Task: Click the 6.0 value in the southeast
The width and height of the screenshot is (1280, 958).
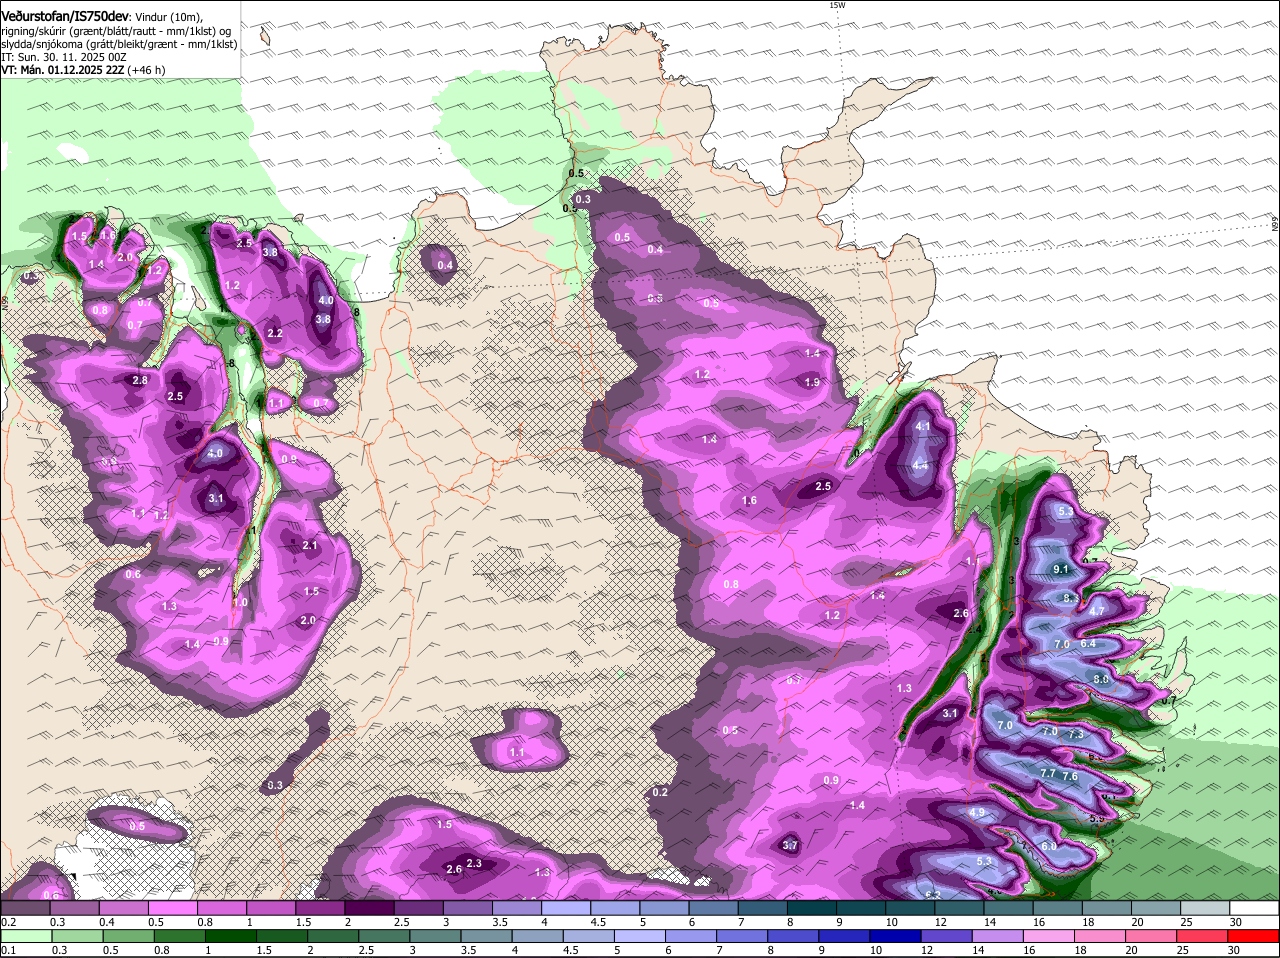Action: click(1049, 846)
